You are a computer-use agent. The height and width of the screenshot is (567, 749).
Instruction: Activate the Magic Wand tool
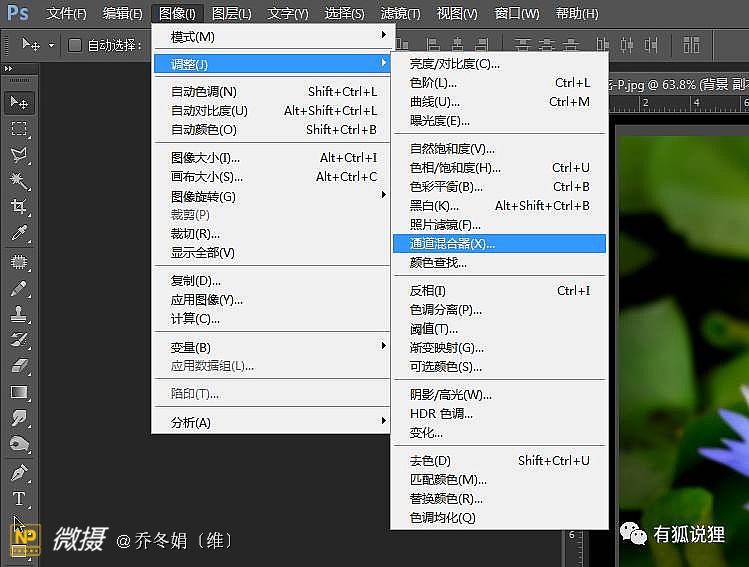[x=19, y=181]
